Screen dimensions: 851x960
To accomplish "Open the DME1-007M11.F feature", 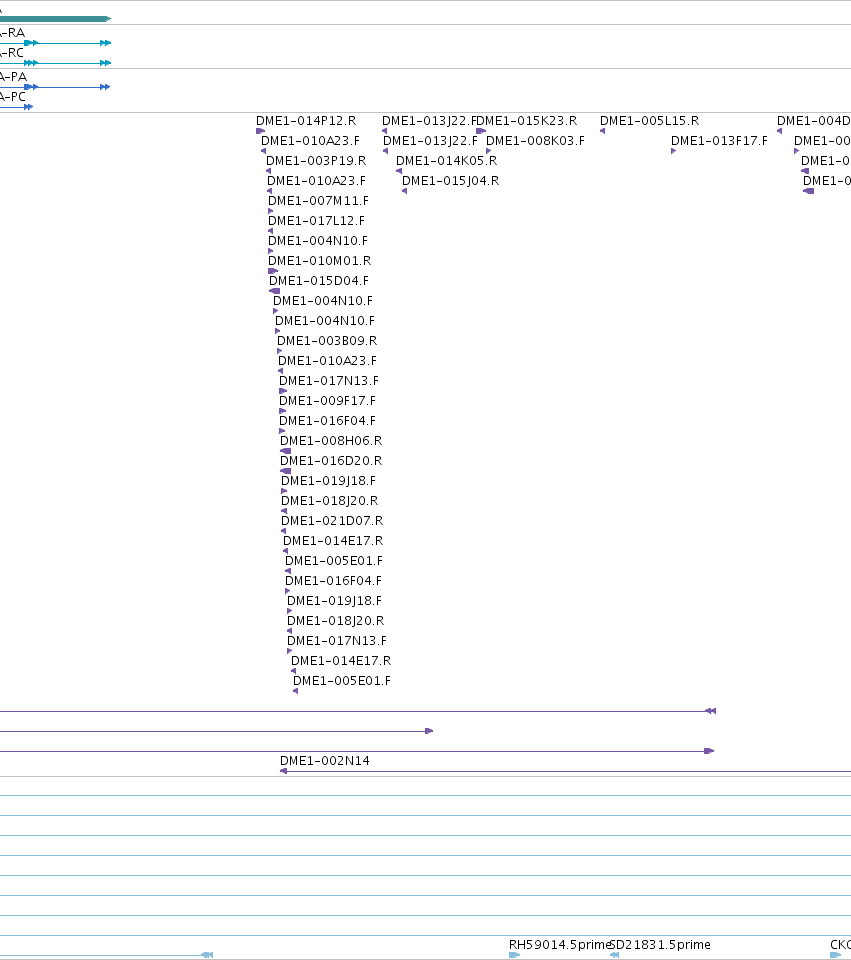I will click(x=318, y=200).
